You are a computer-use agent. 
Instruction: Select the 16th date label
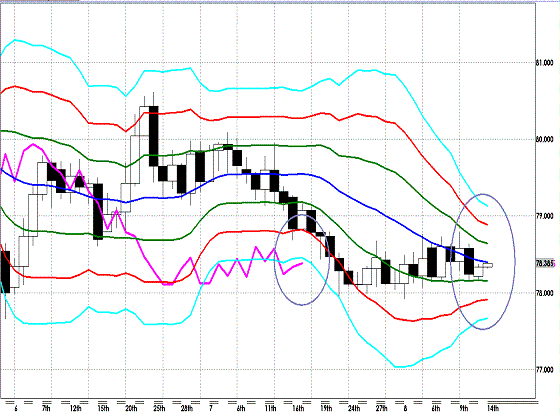[298, 408]
